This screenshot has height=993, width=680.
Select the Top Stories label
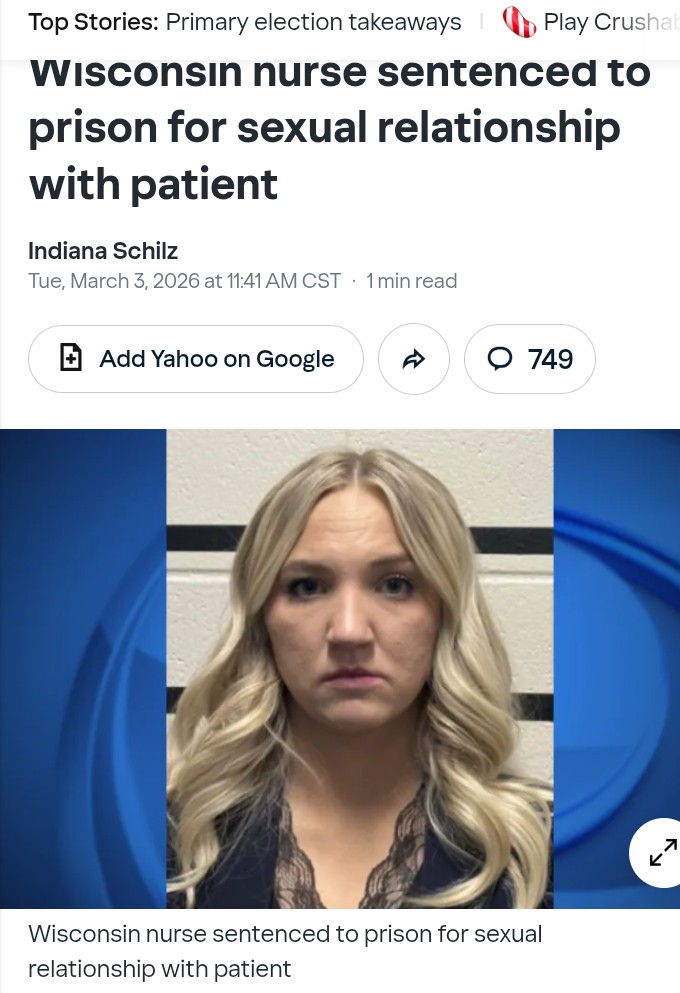(x=93, y=22)
